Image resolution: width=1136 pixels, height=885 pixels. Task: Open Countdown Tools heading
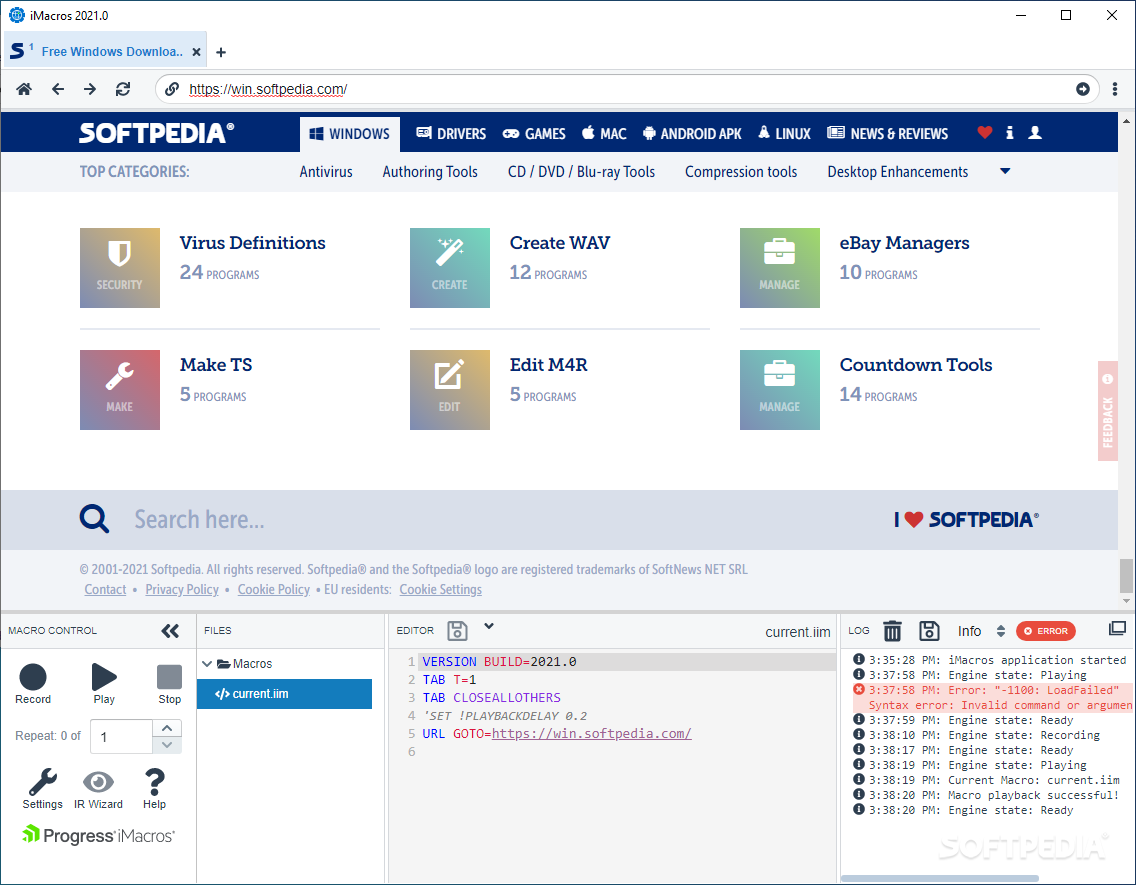(x=916, y=364)
